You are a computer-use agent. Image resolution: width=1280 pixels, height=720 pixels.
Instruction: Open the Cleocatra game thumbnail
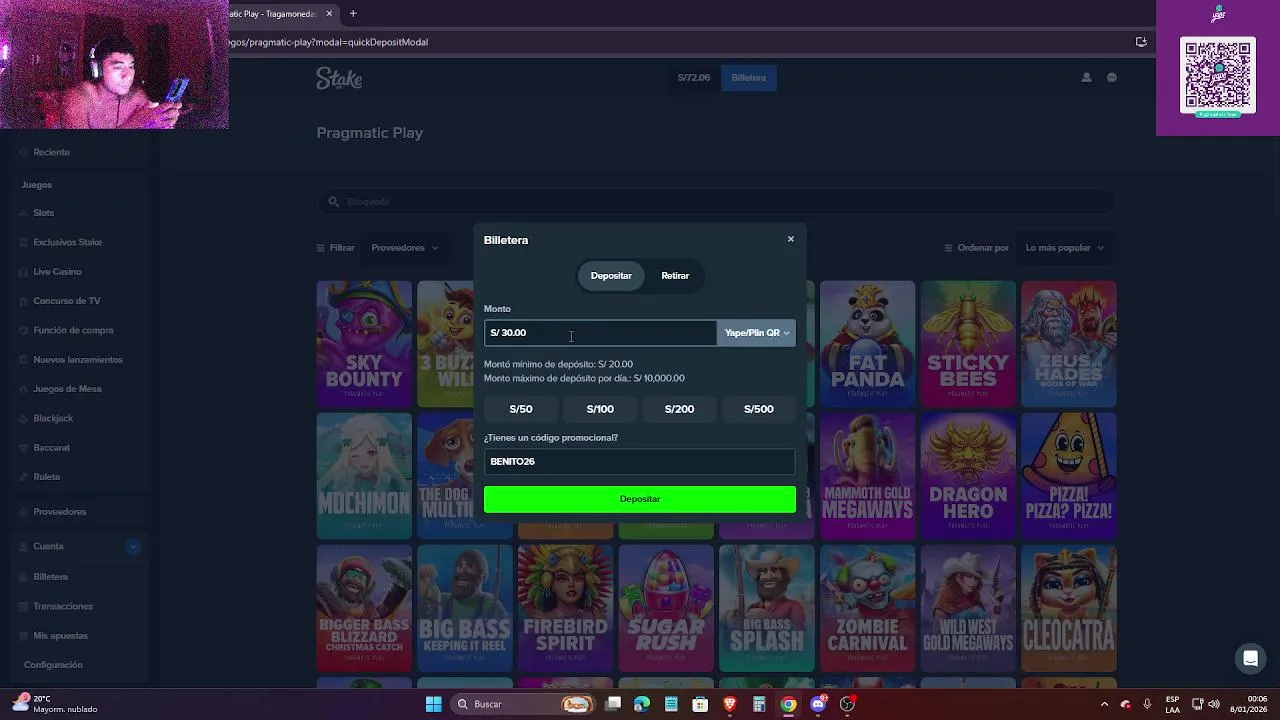(x=1068, y=608)
